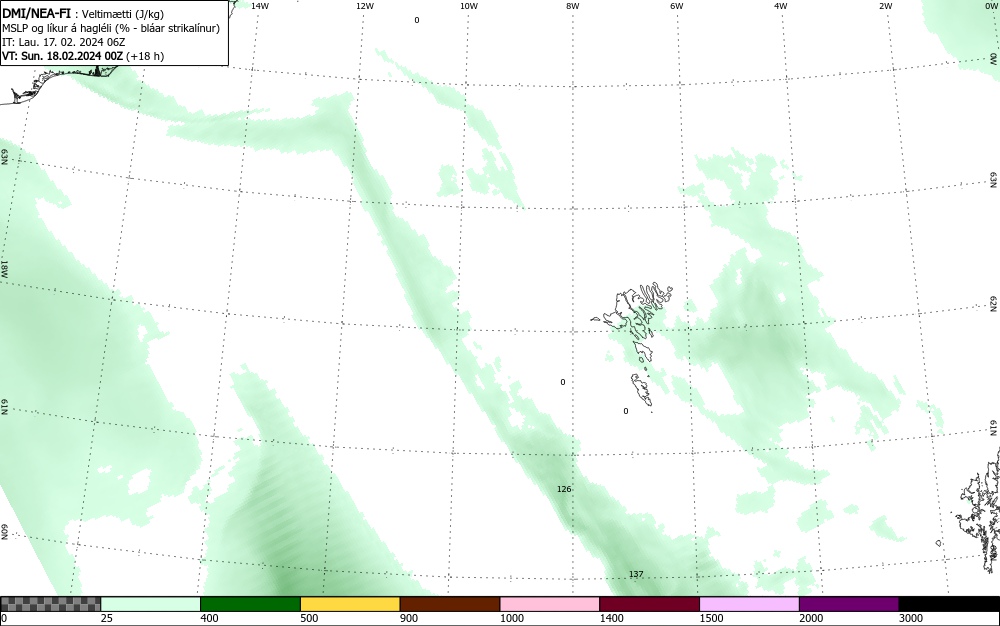Click the legend tick label 1500
Screen dimensions: 1000x626
pyautogui.click(x=711, y=618)
